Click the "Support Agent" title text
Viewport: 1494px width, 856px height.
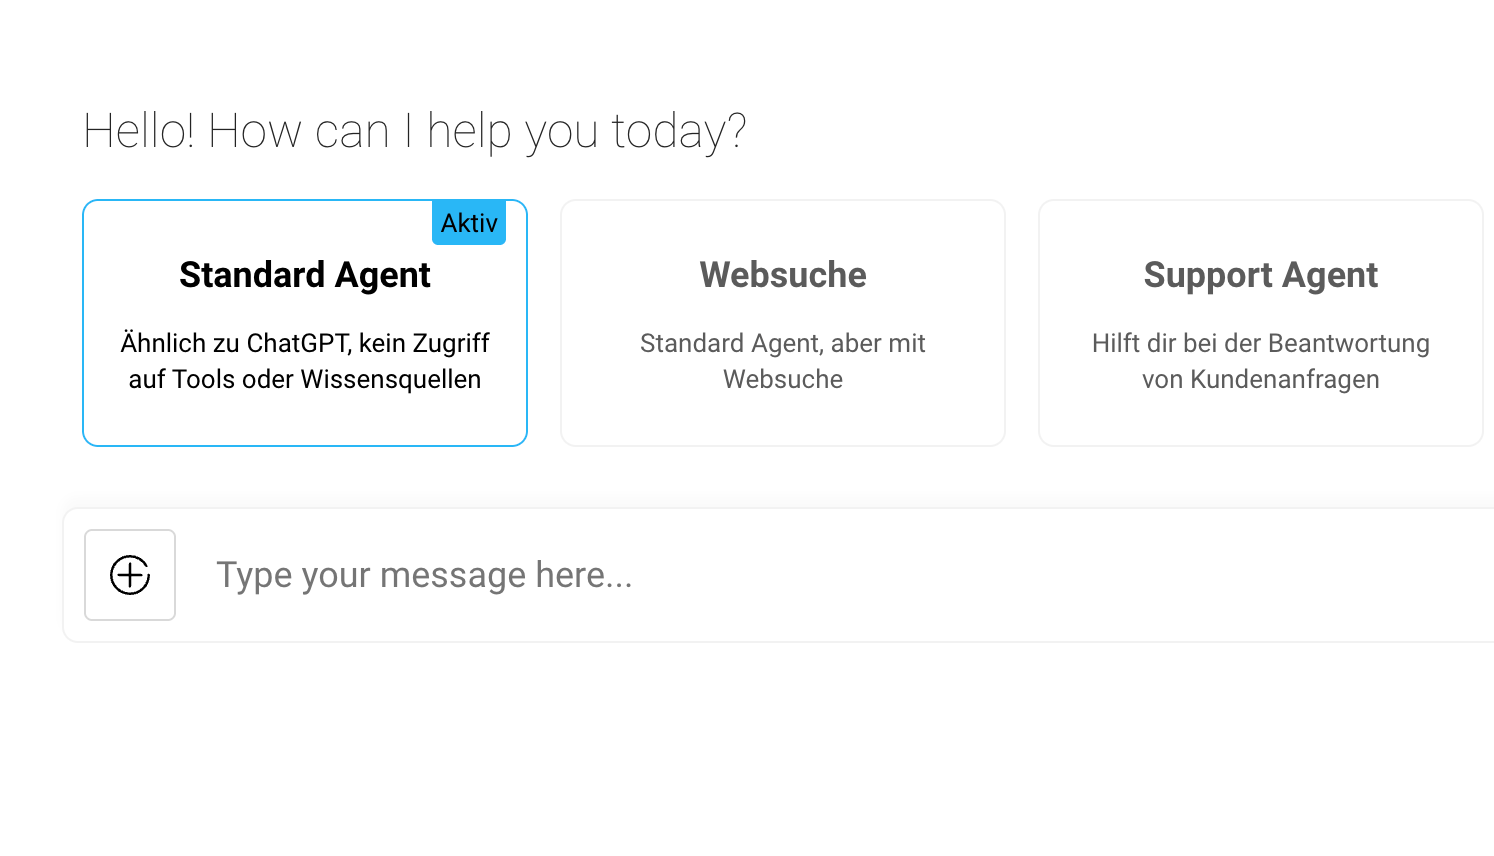pyautogui.click(x=1261, y=275)
